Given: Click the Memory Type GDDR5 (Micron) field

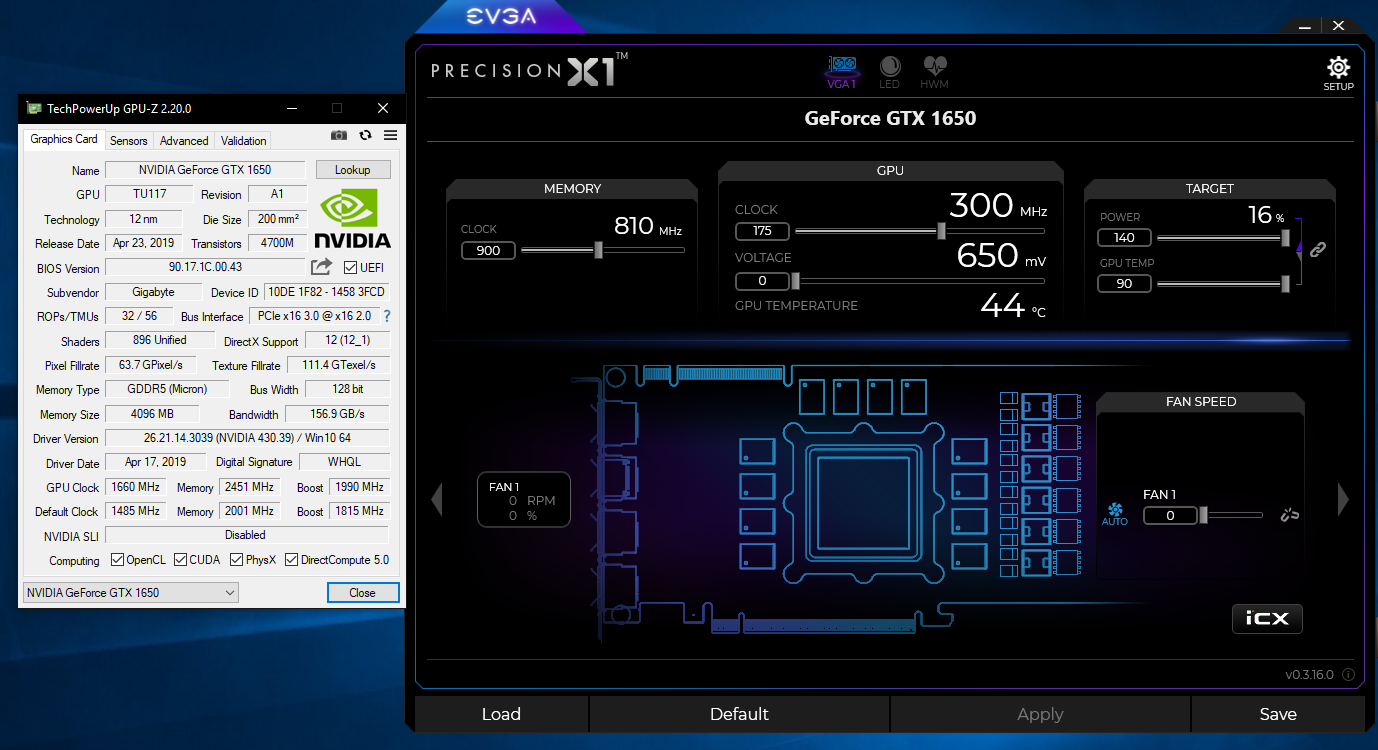Looking at the screenshot, I should pos(167,389).
